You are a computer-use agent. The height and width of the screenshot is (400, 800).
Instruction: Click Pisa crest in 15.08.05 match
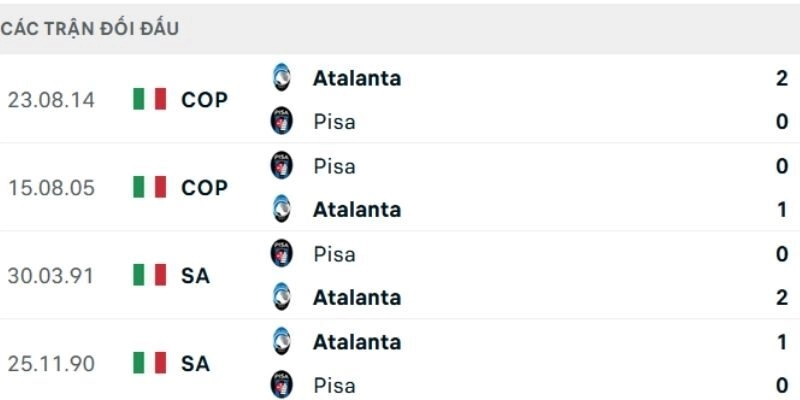(x=282, y=166)
